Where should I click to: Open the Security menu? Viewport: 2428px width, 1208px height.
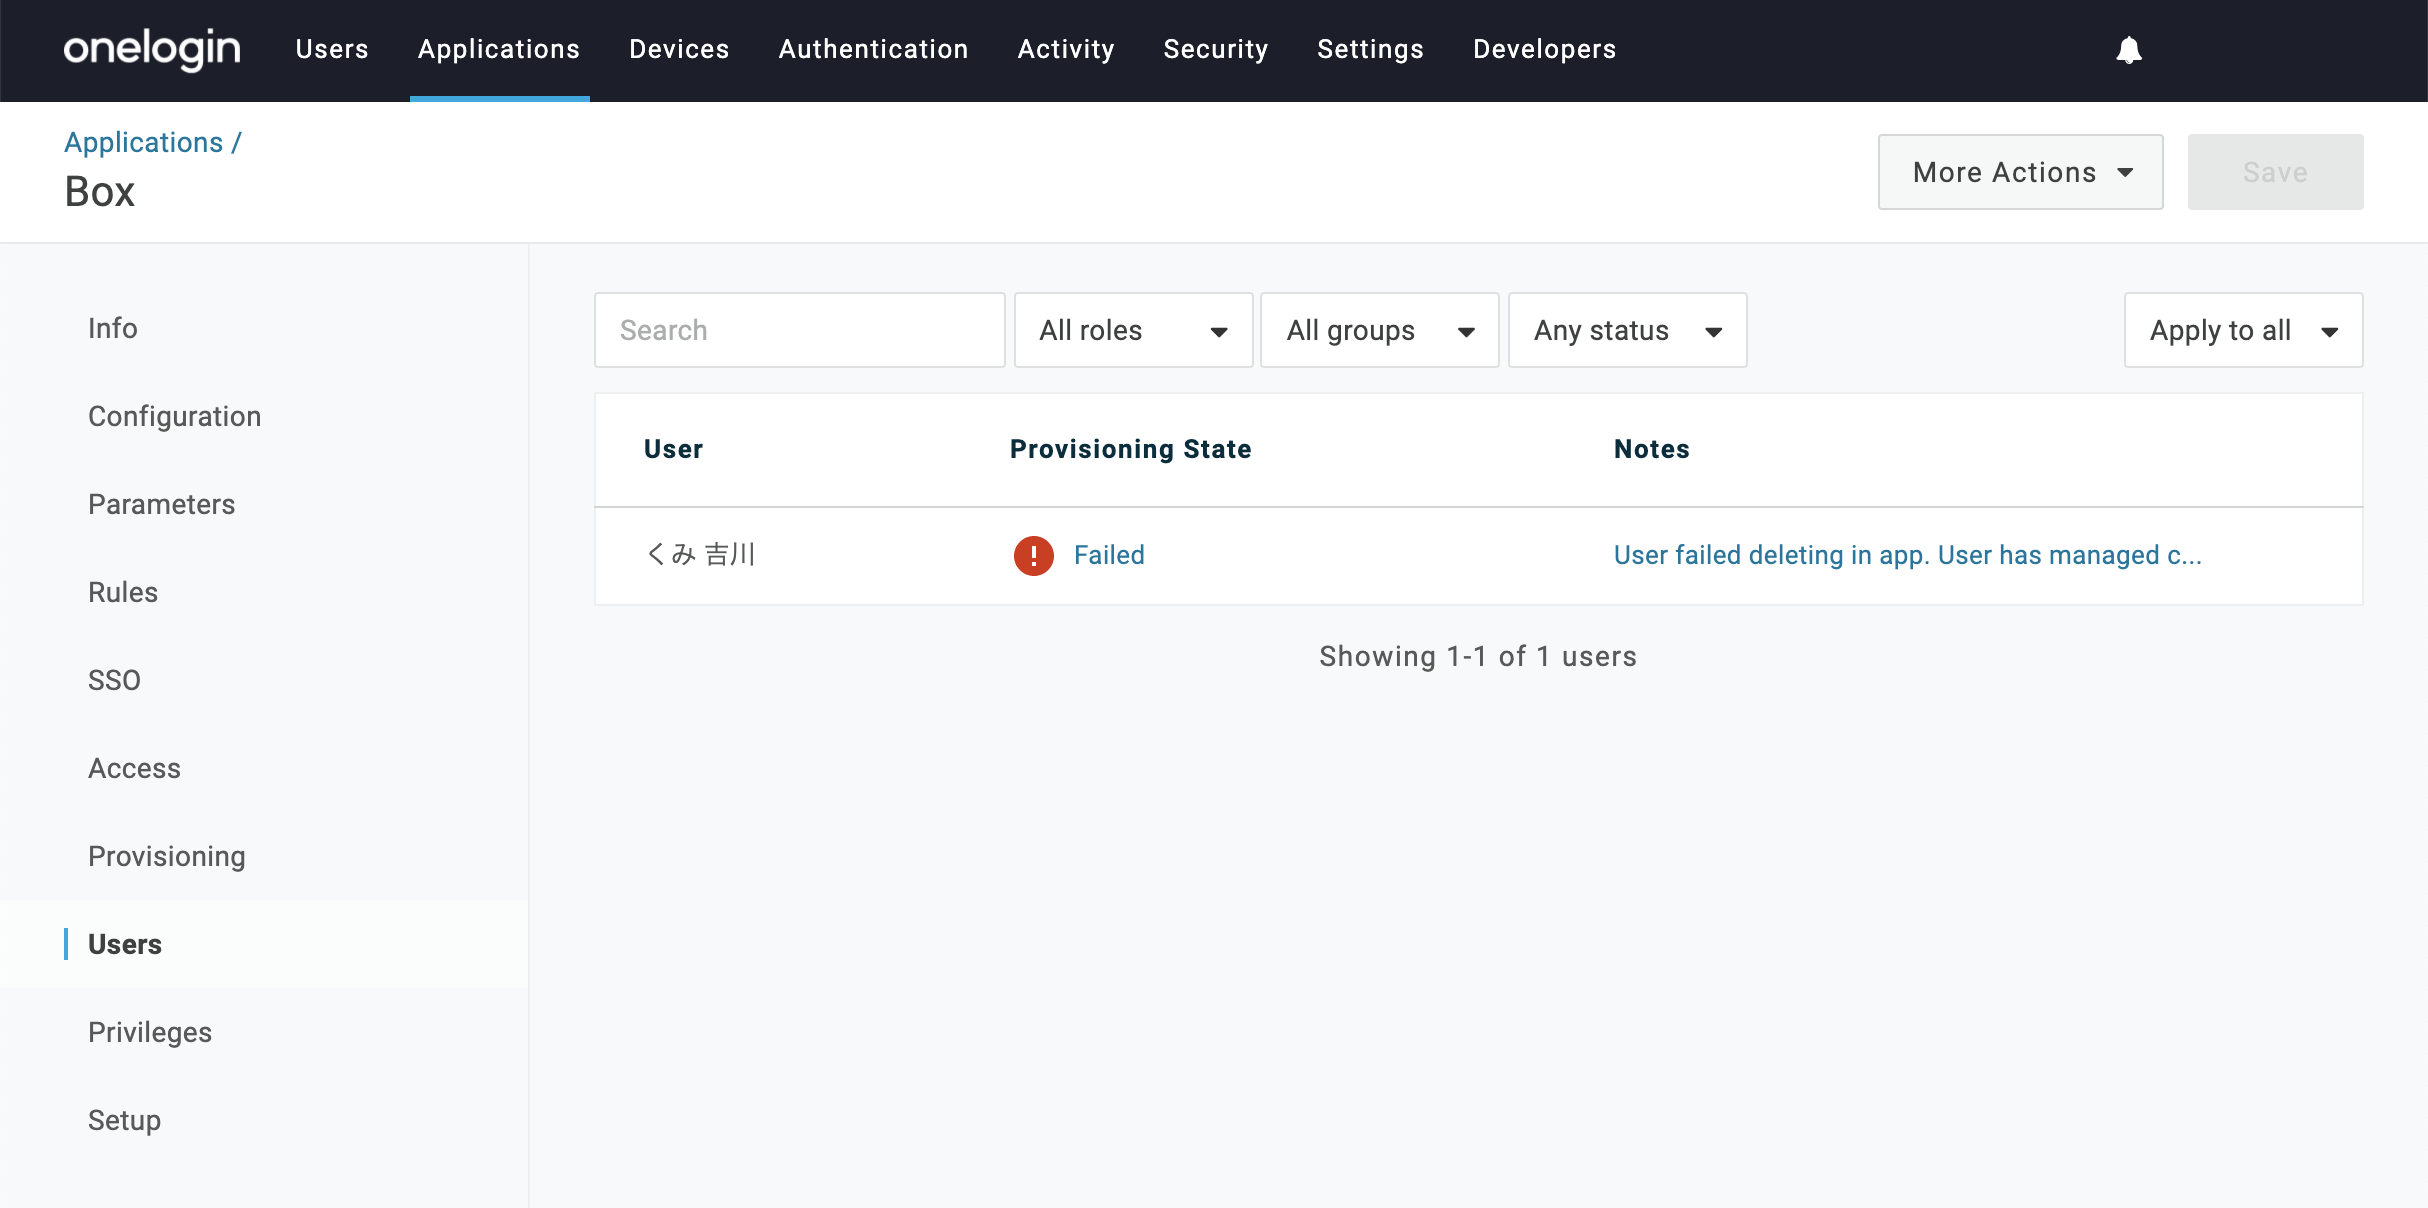pyautogui.click(x=1216, y=49)
